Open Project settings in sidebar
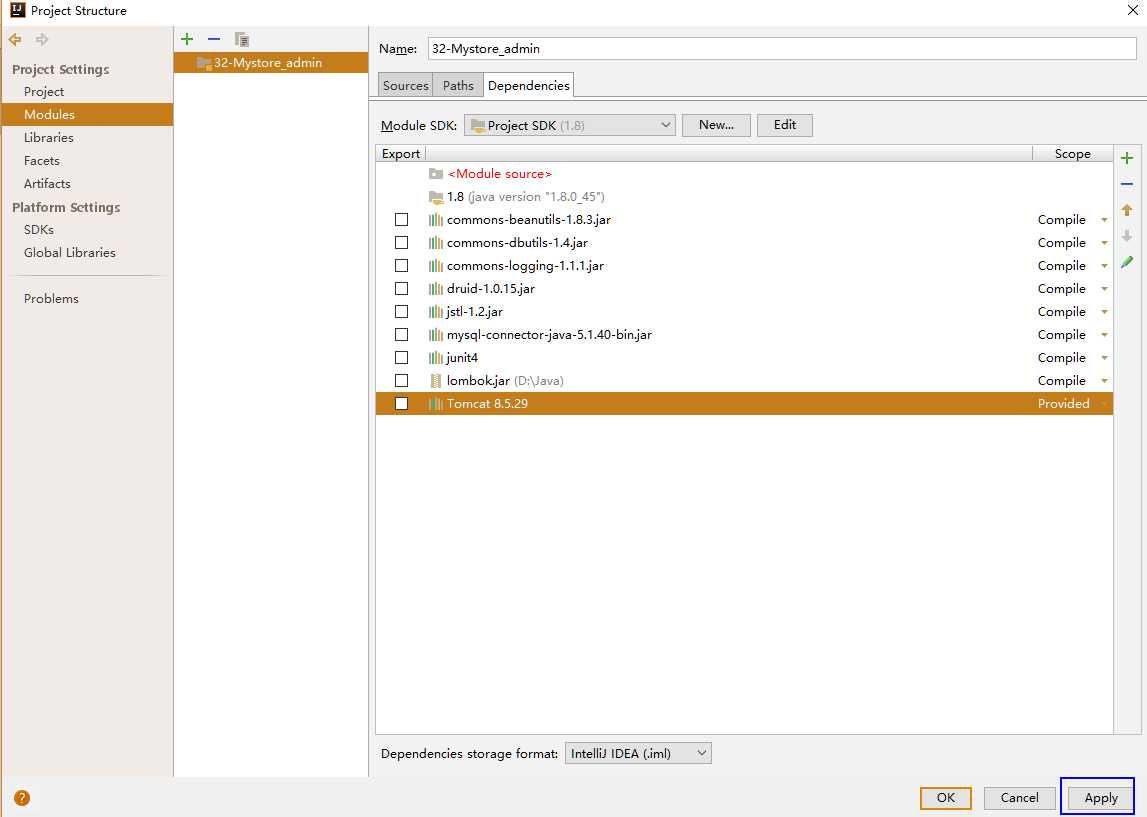 tap(44, 91)
